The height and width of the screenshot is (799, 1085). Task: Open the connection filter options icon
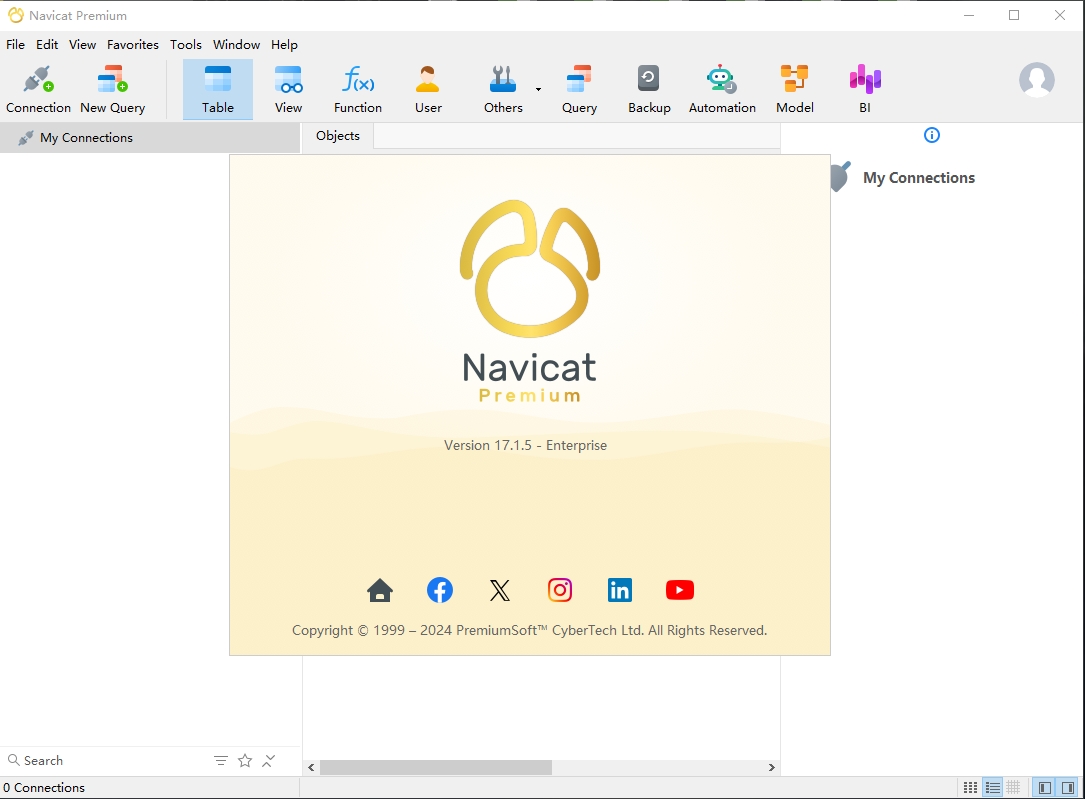(x=221, y=761)
